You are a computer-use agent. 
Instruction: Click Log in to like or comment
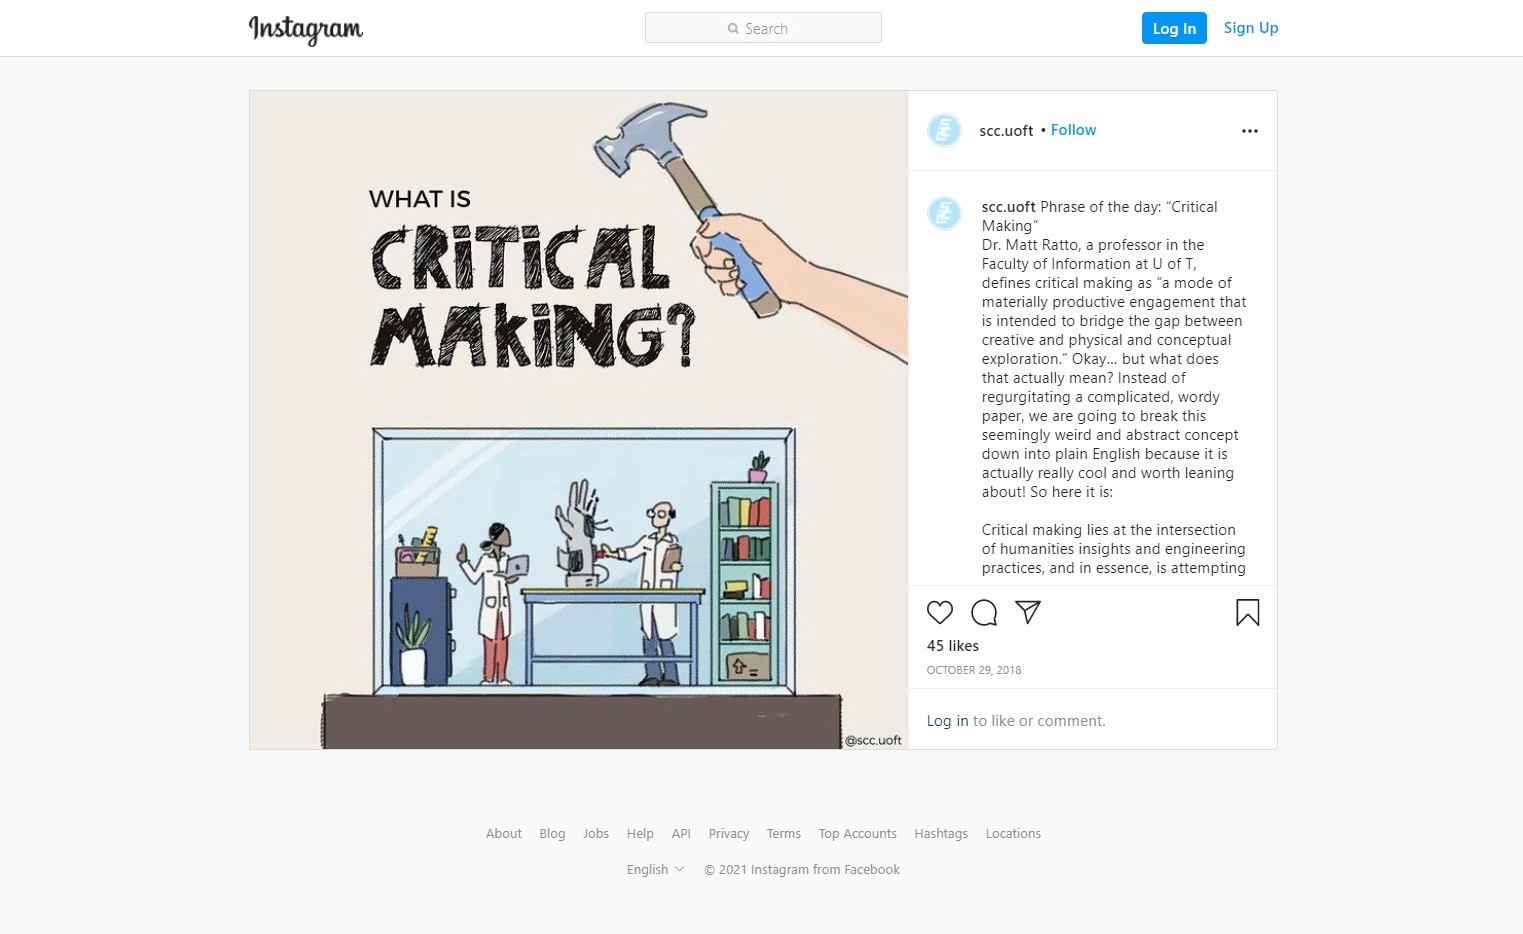(x=947, y=721)
